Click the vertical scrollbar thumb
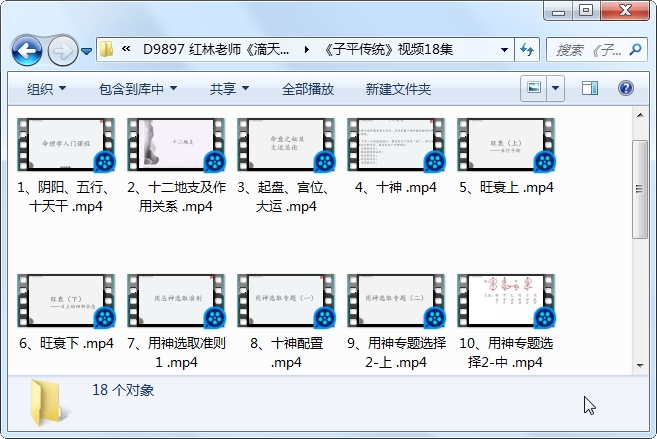This screenshot has height=439, width=657. tap(640, 189)
